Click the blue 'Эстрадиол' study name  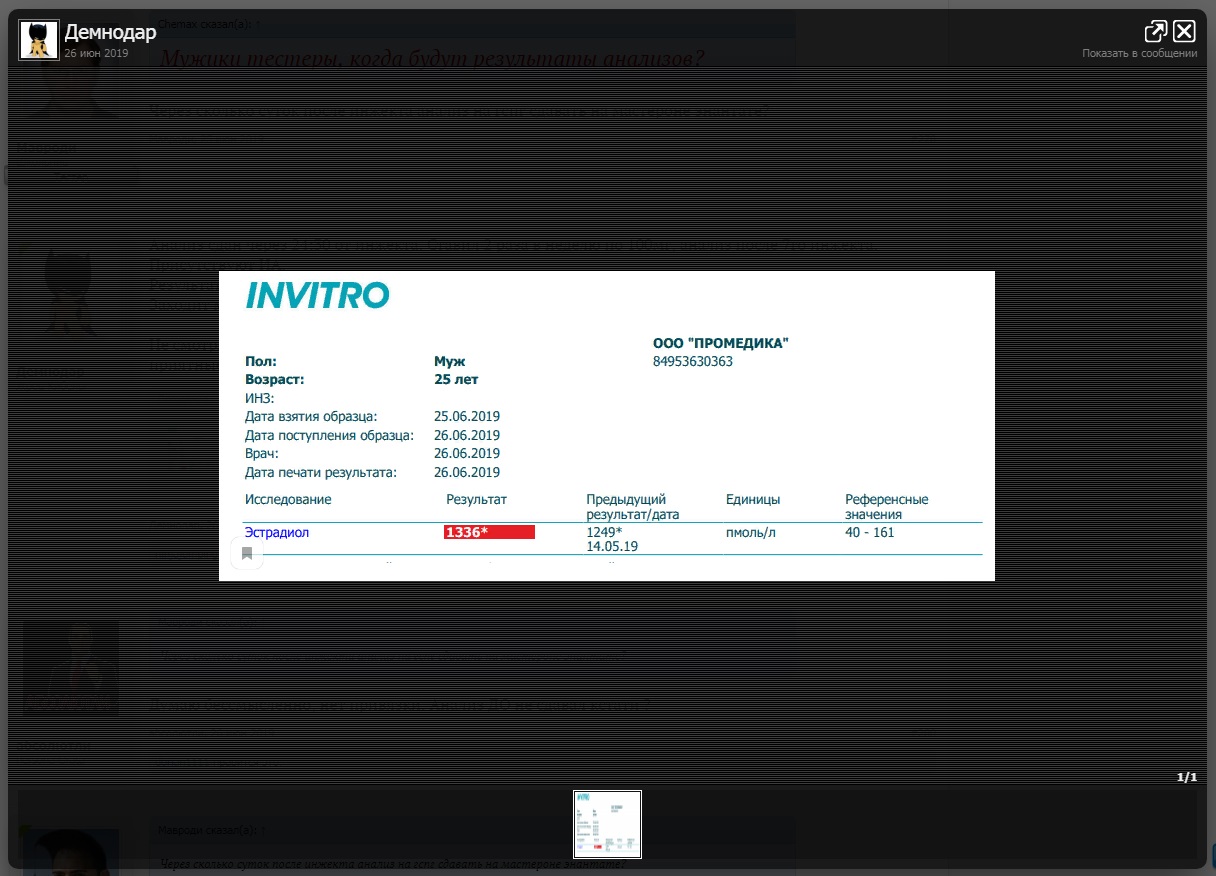277,533
